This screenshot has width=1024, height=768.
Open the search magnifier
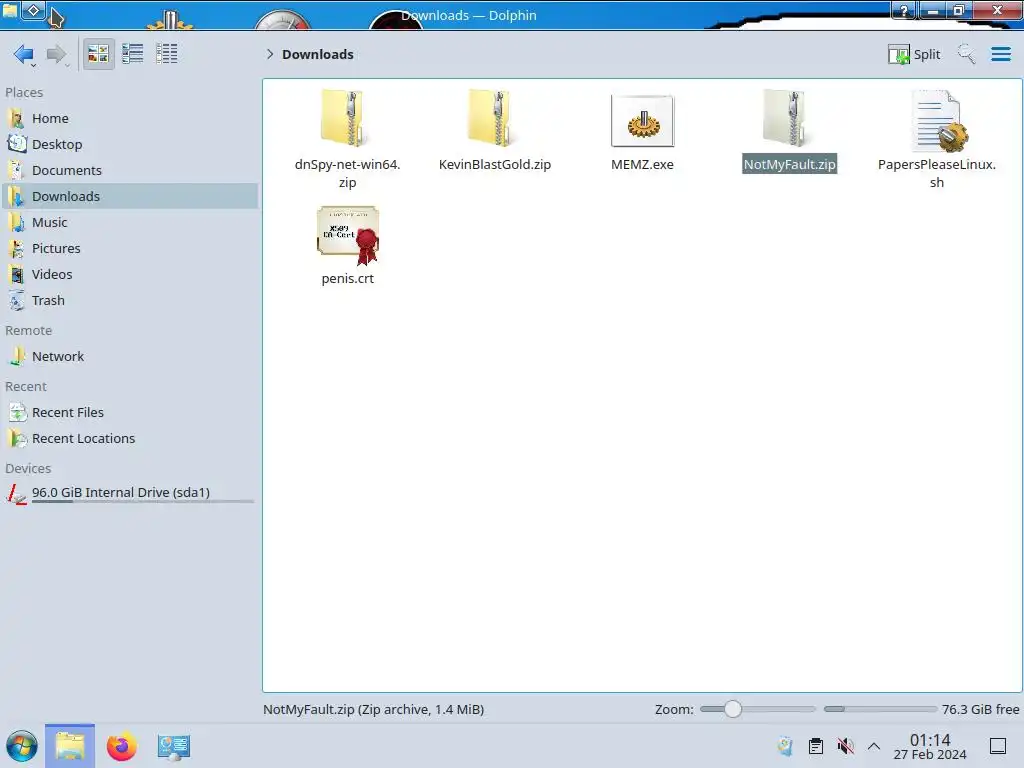(967, 54)
